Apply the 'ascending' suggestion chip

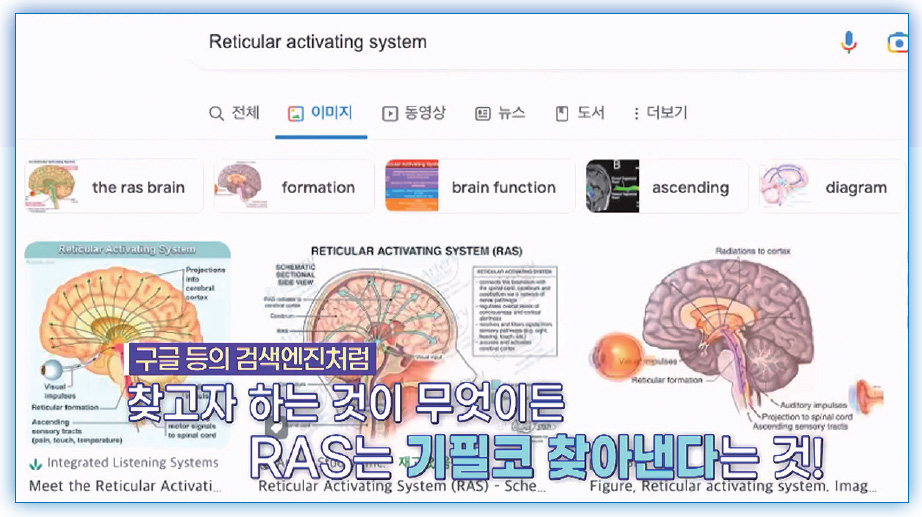pos(667,187)
